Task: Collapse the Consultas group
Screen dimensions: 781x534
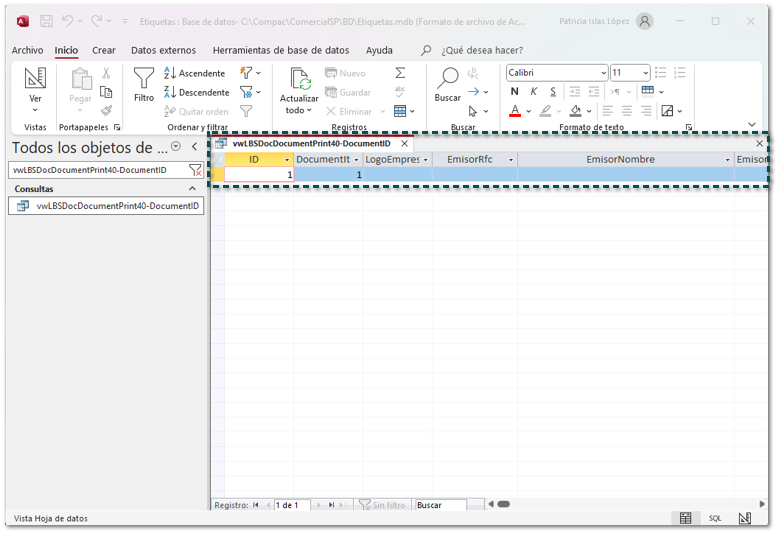Action: 193,189
